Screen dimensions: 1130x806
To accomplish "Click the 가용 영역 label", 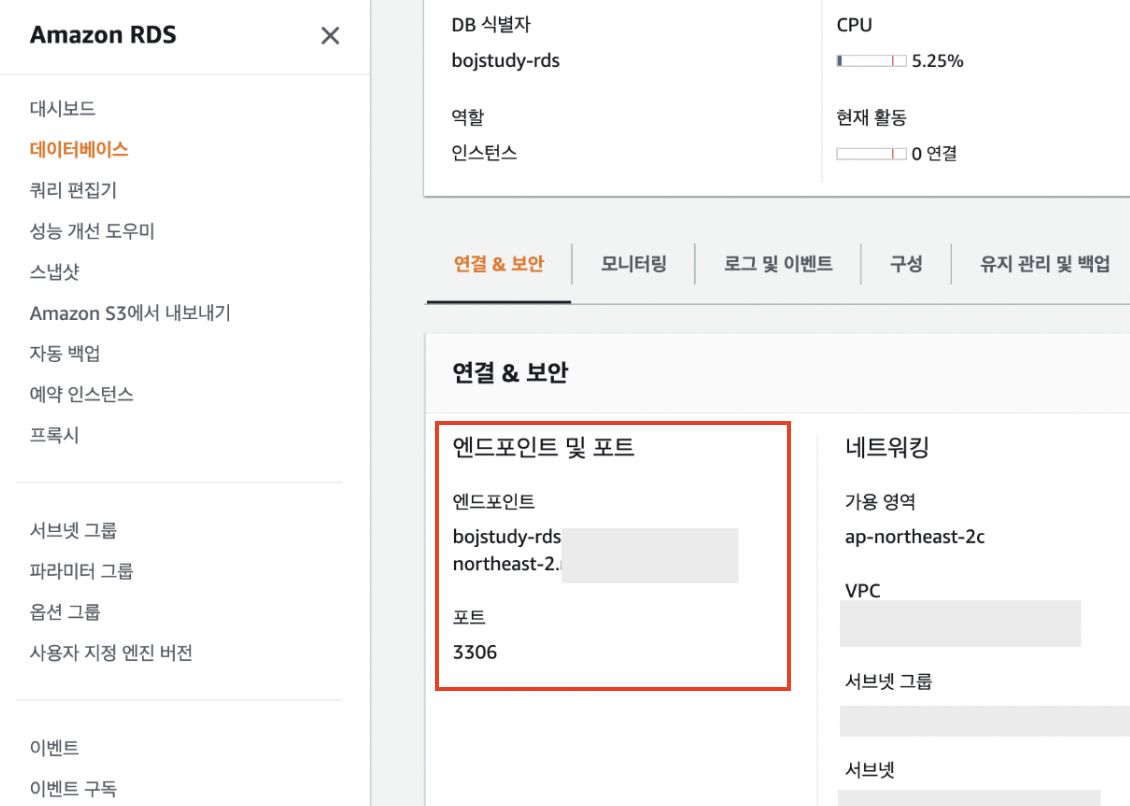I will [880, 502].
